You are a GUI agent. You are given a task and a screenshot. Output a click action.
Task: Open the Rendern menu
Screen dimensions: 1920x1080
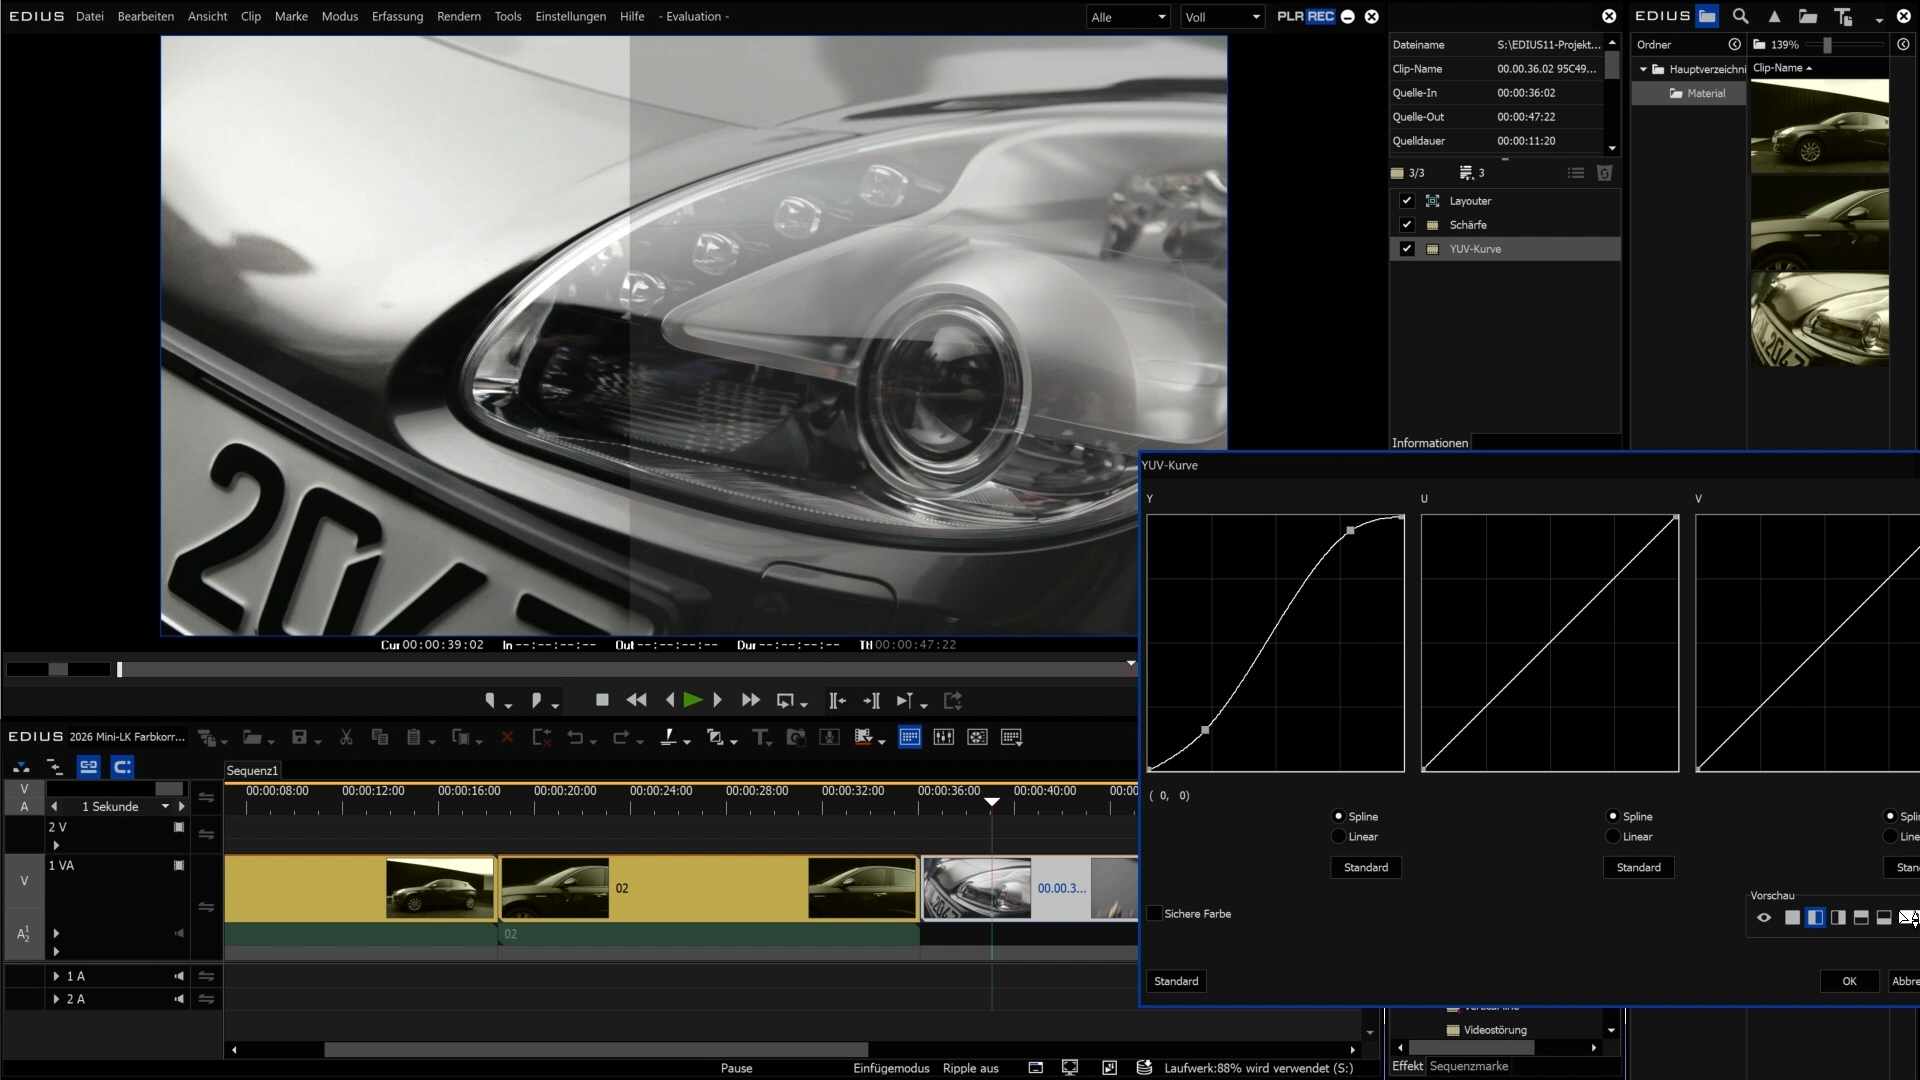(458, 16)
